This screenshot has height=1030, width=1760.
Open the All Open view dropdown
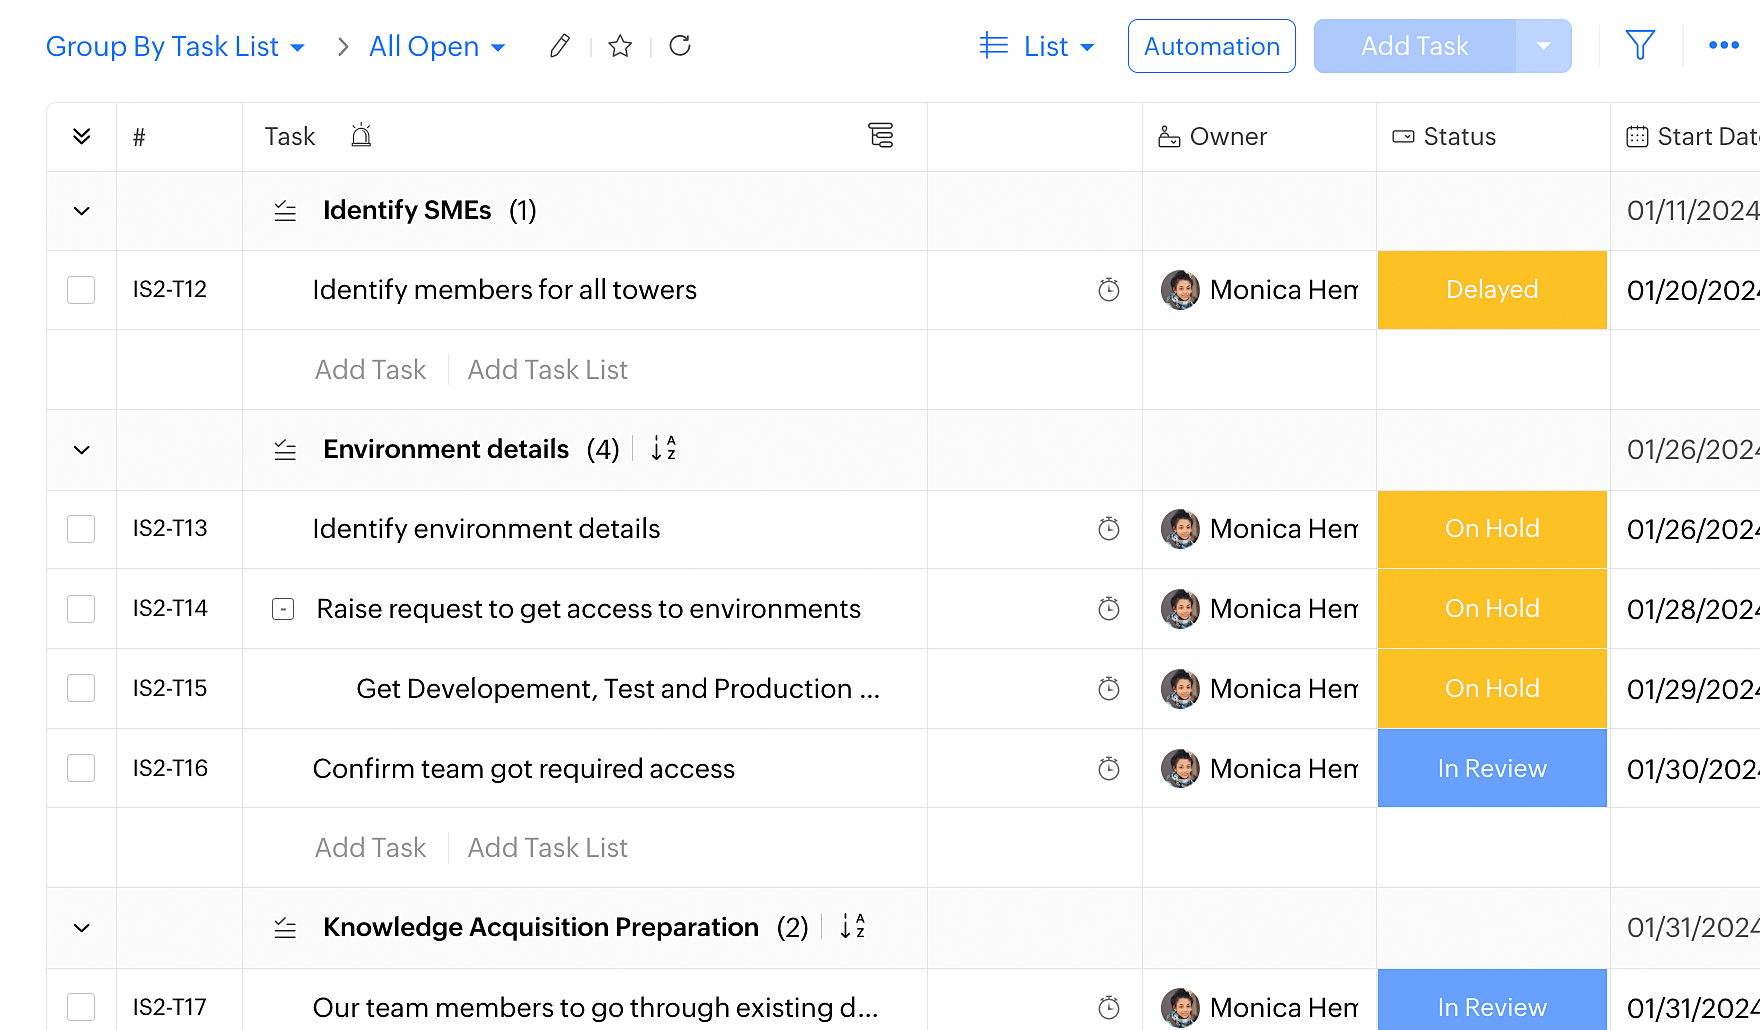pos(437,47)
